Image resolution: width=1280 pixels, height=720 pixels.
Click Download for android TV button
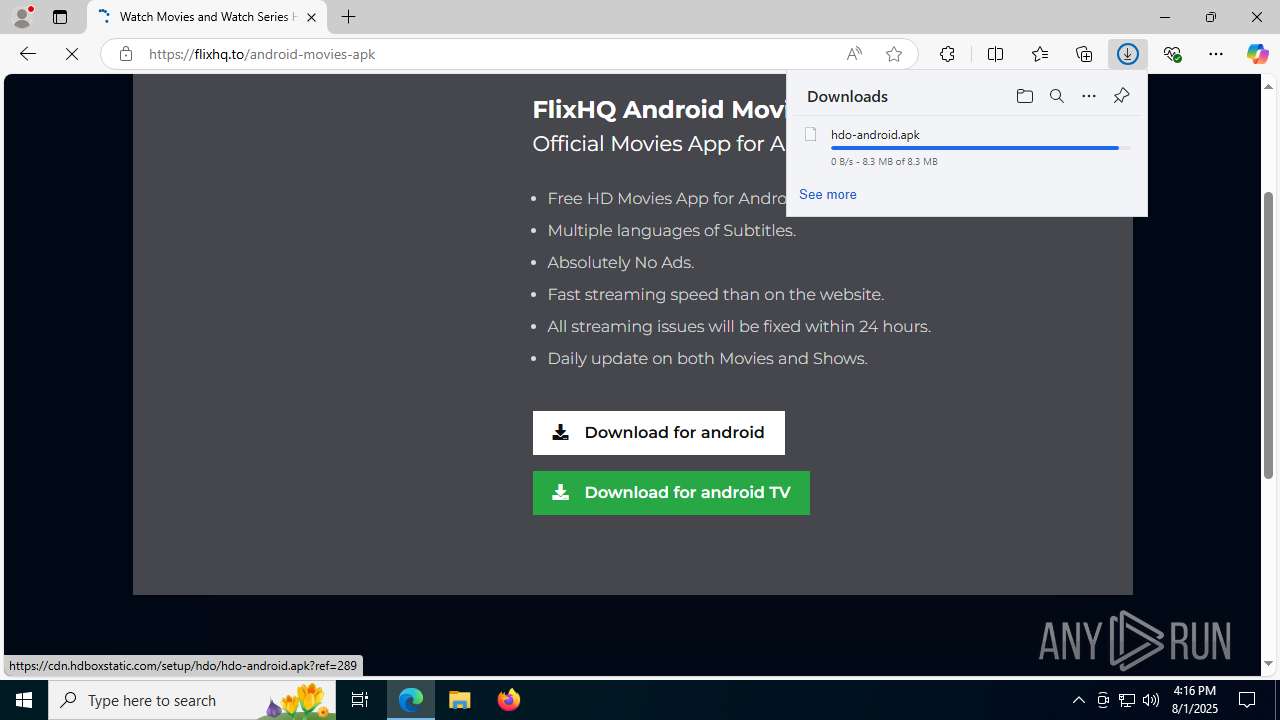(671, 493)
